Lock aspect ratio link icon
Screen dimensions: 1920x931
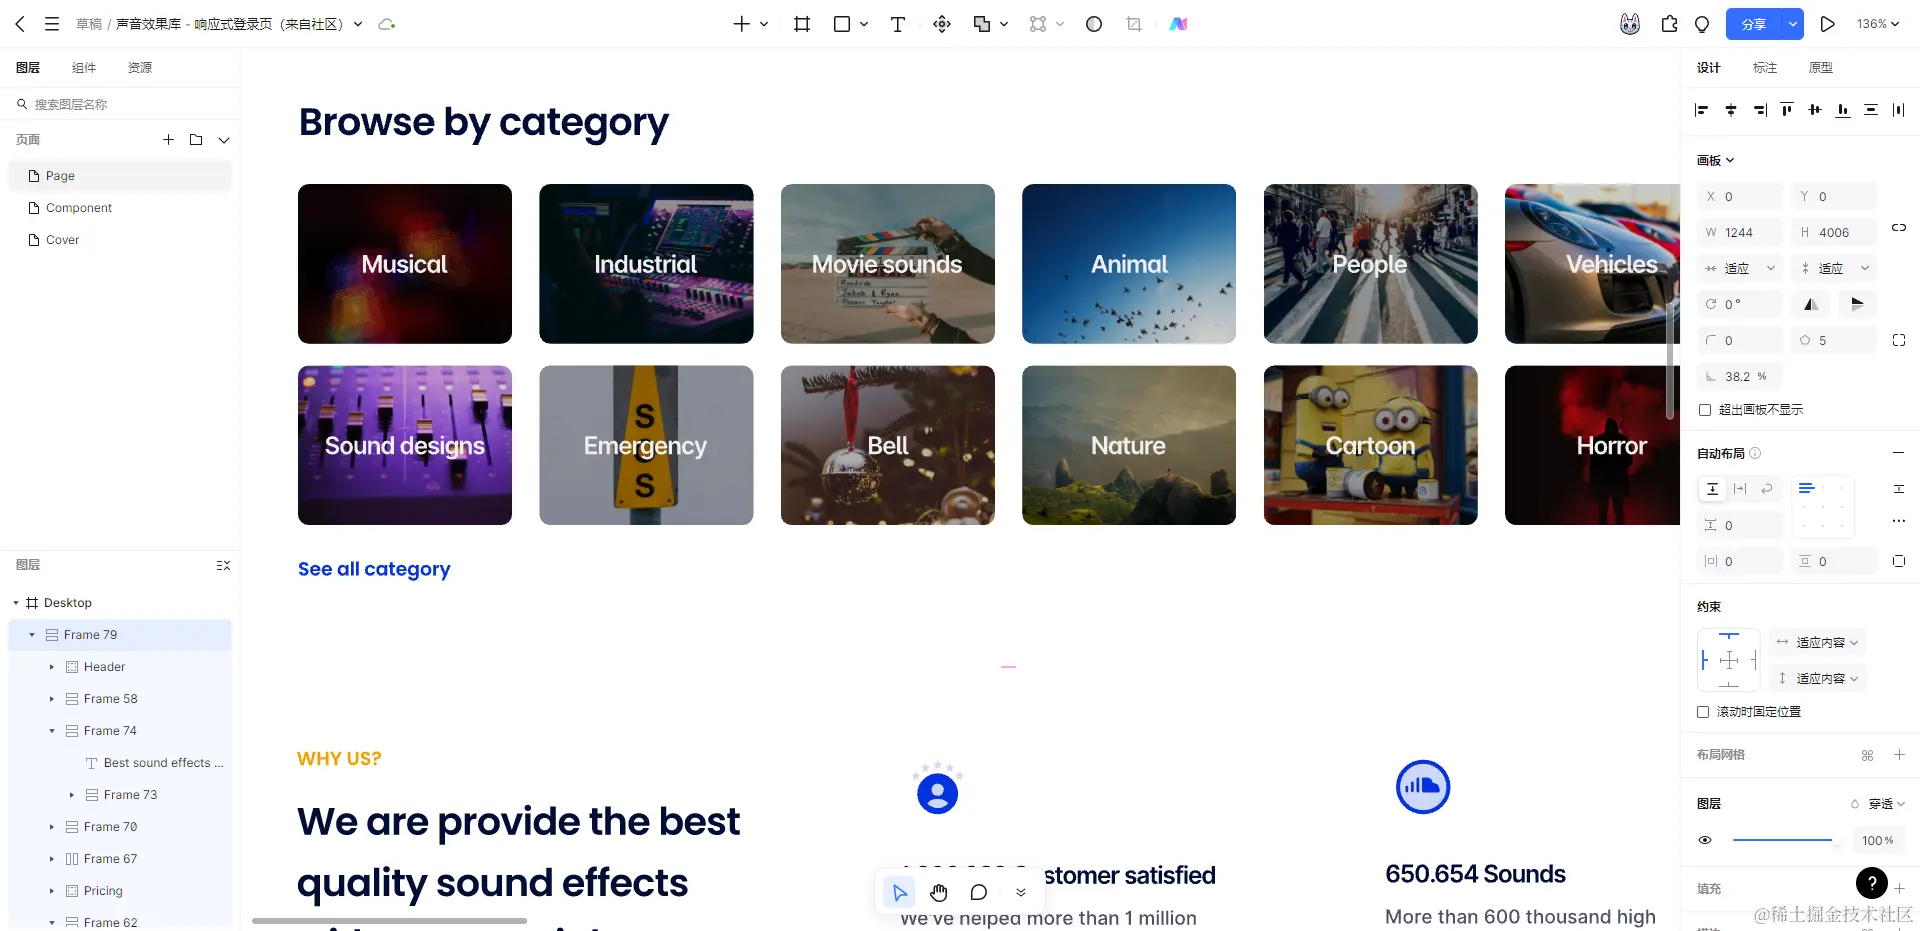1899,228
